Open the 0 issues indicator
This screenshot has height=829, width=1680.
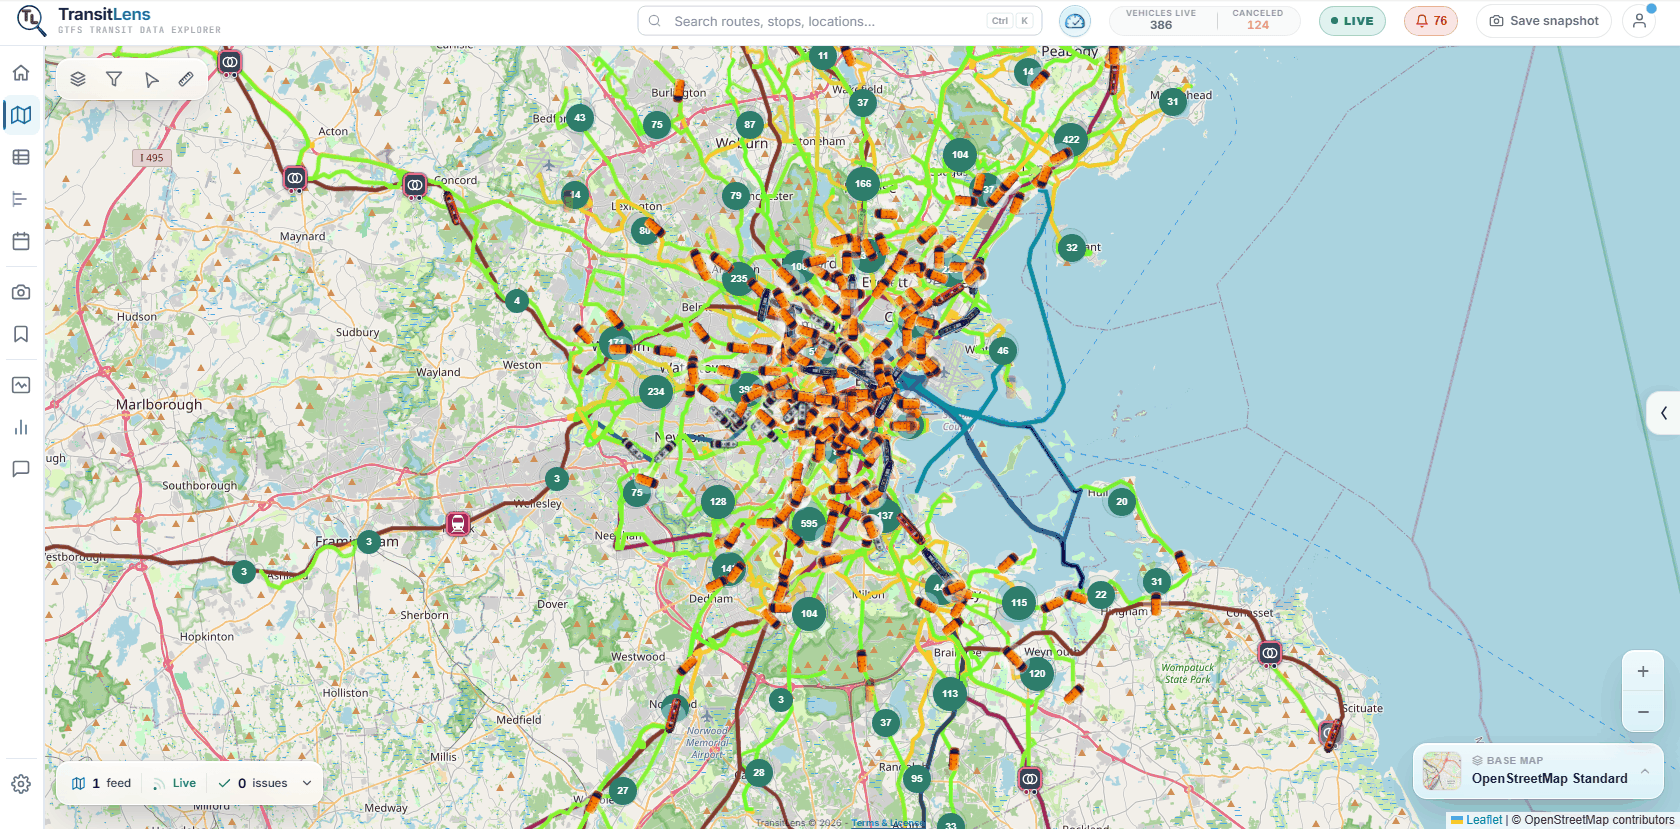[253, 783]
